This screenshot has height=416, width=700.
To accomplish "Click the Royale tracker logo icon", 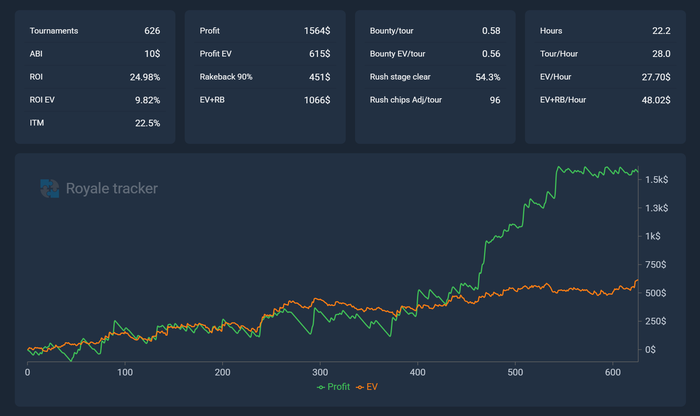I will (x=49, y=187).
